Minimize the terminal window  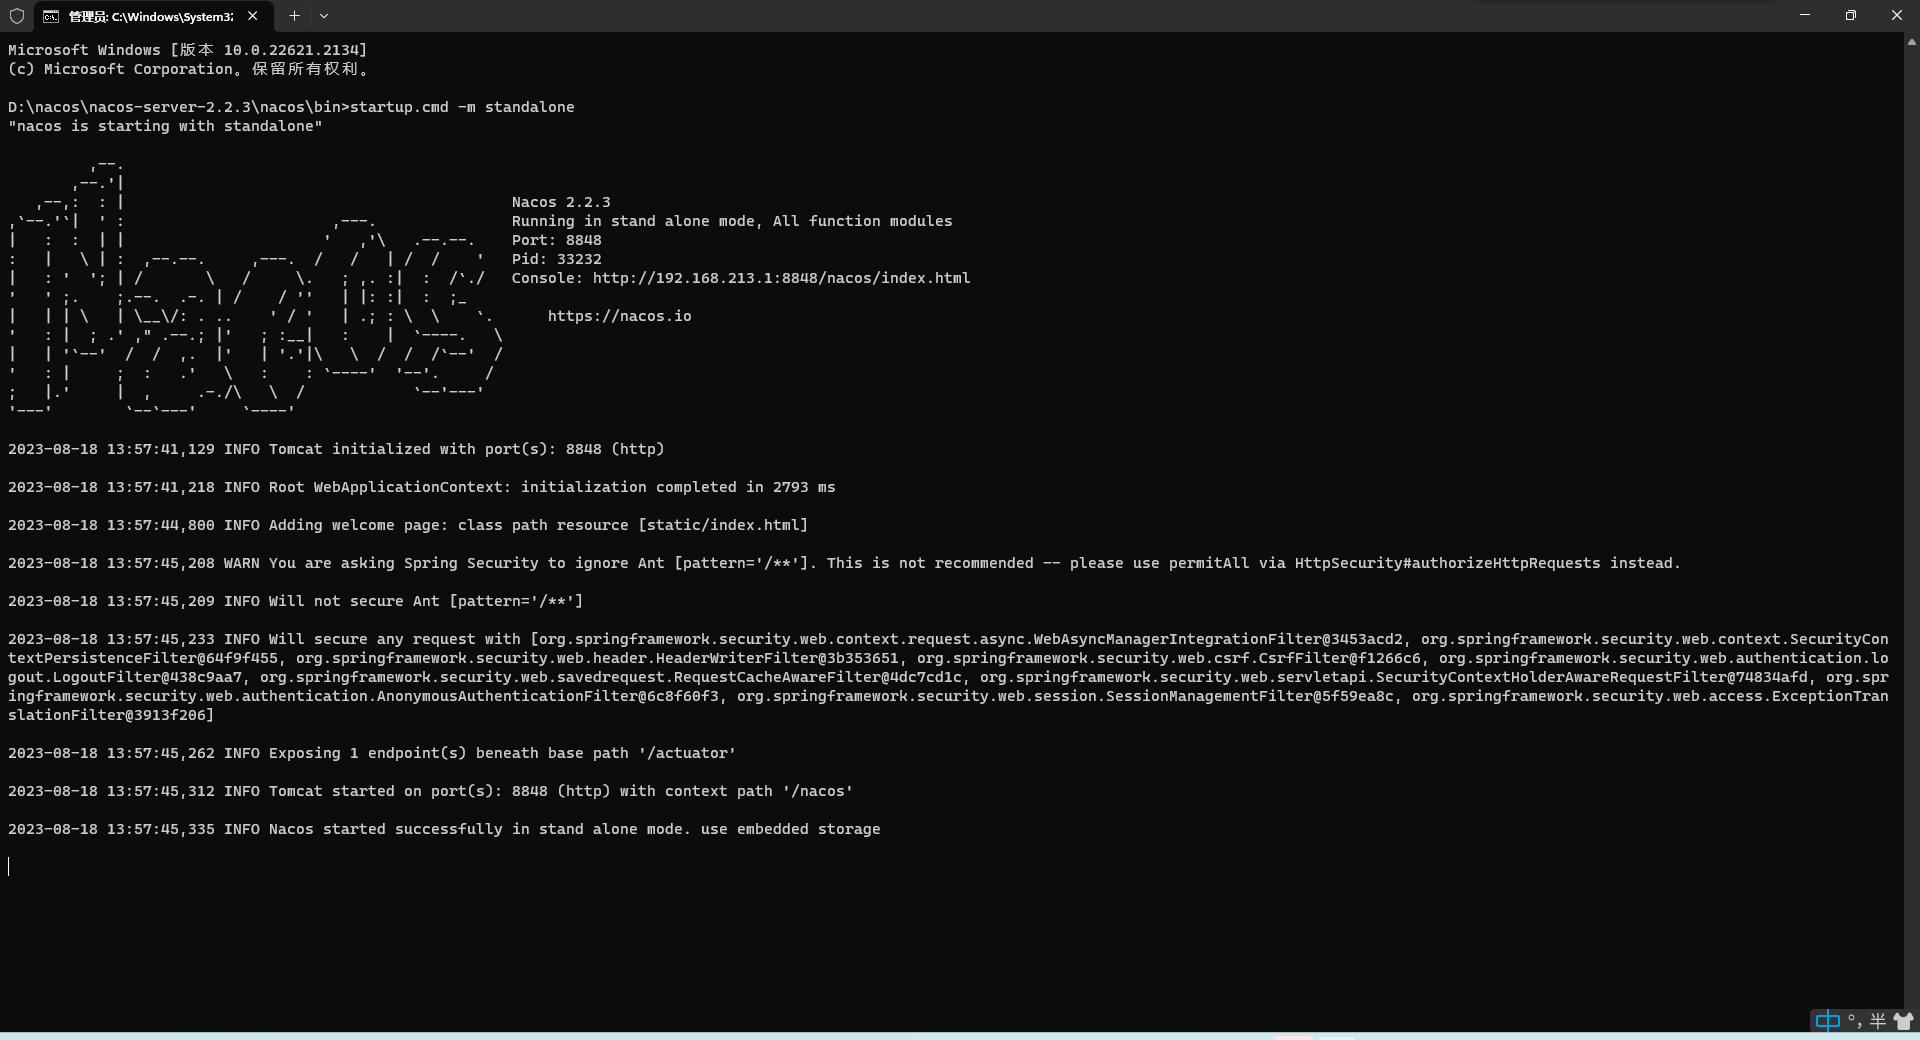(1805, 15)
